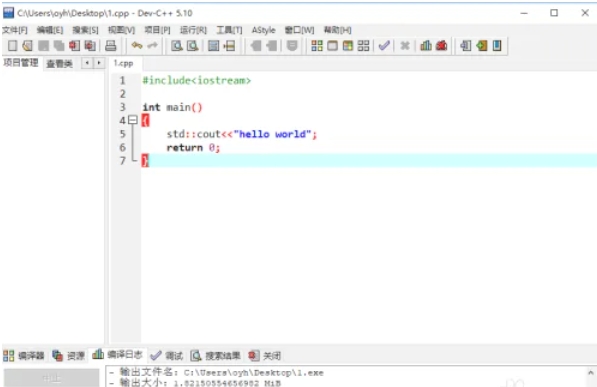597x387 pixels.
Task: Click the Print toolbar icon
Action: coord(110,46)
